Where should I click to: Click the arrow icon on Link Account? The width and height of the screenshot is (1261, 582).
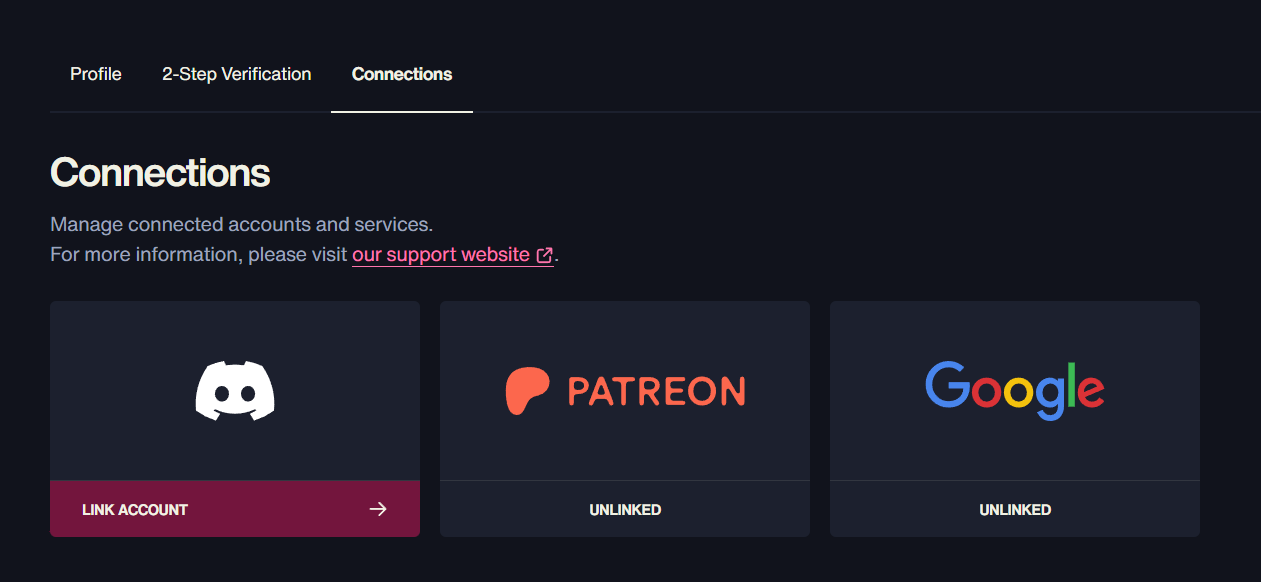(377, 509)
